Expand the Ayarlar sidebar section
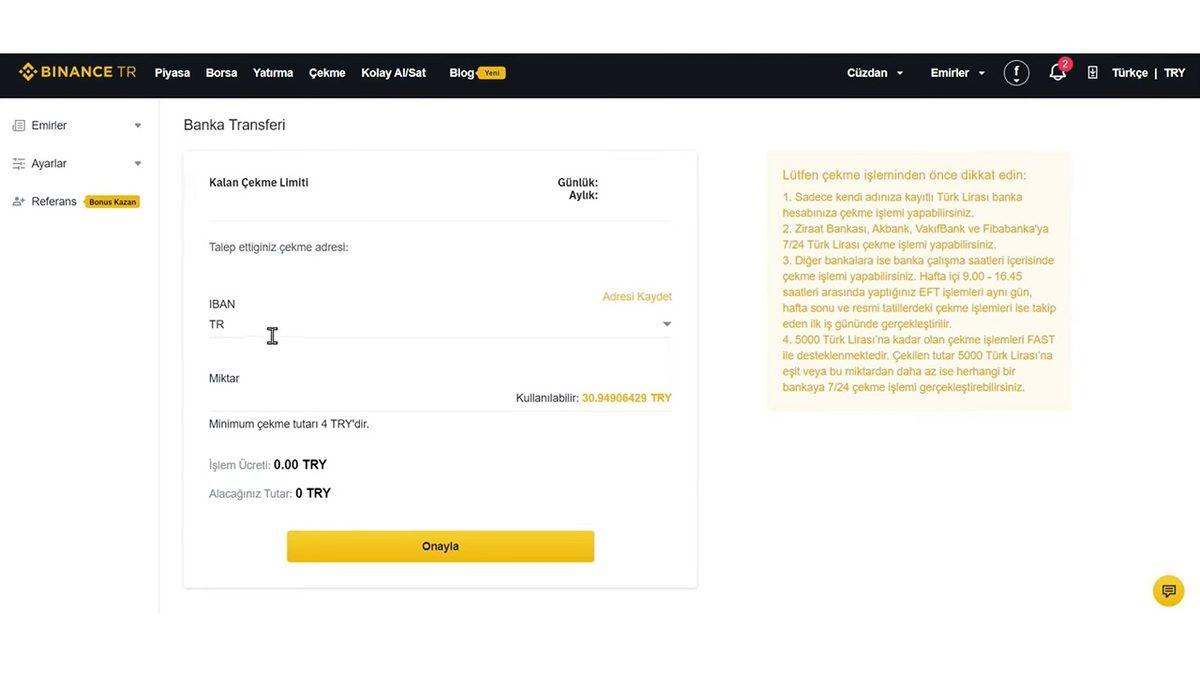The width and height of the screenshot is (1200, 675). (139, 162)
